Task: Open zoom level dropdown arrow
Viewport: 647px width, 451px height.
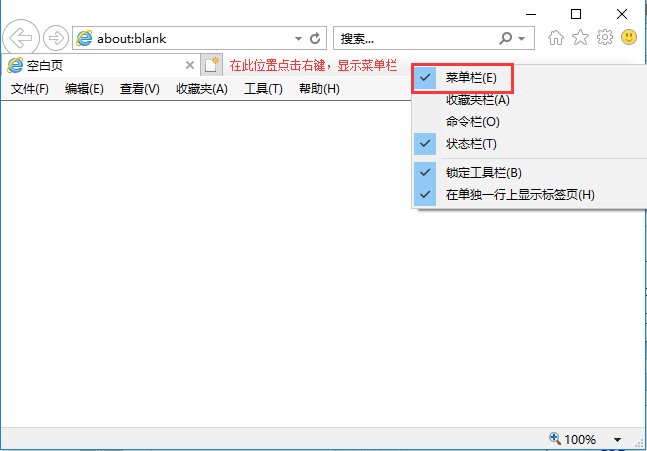Action: point(617,440)
